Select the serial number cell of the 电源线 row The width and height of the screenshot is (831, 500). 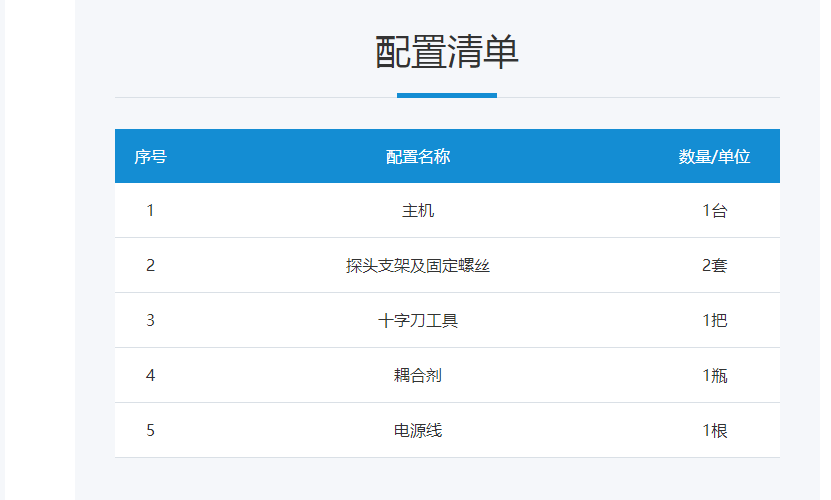(151, 430)
